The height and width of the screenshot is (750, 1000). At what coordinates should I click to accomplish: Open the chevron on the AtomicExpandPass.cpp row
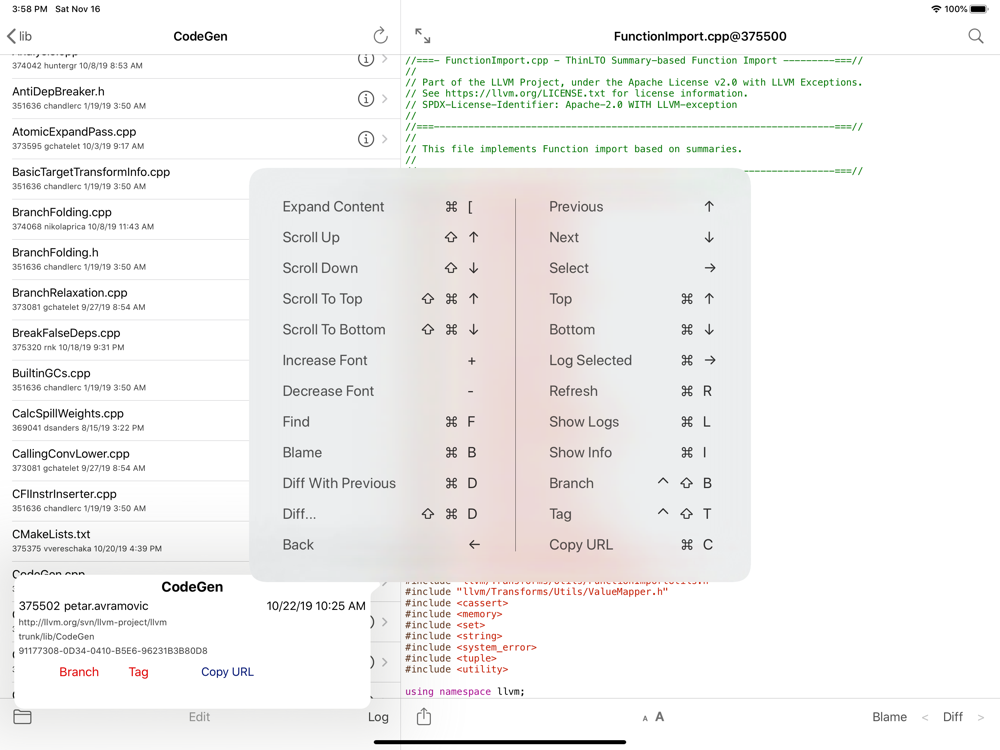click(x=385, y=138)
